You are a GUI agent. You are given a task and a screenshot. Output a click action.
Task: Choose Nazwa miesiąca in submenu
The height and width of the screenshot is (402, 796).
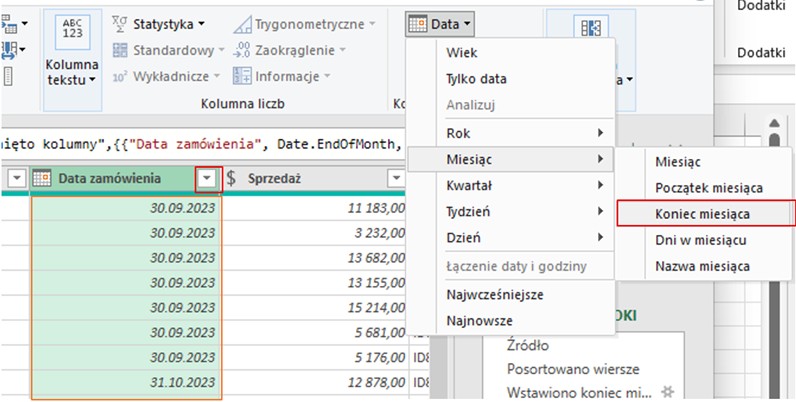point(705,266)
